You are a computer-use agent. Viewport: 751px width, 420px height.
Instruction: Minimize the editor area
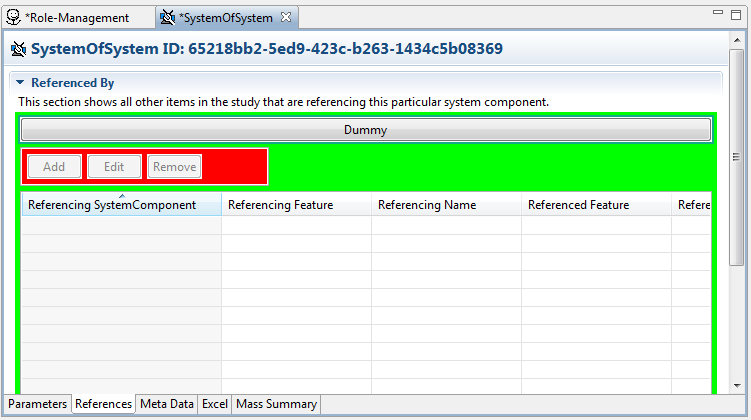717,12
